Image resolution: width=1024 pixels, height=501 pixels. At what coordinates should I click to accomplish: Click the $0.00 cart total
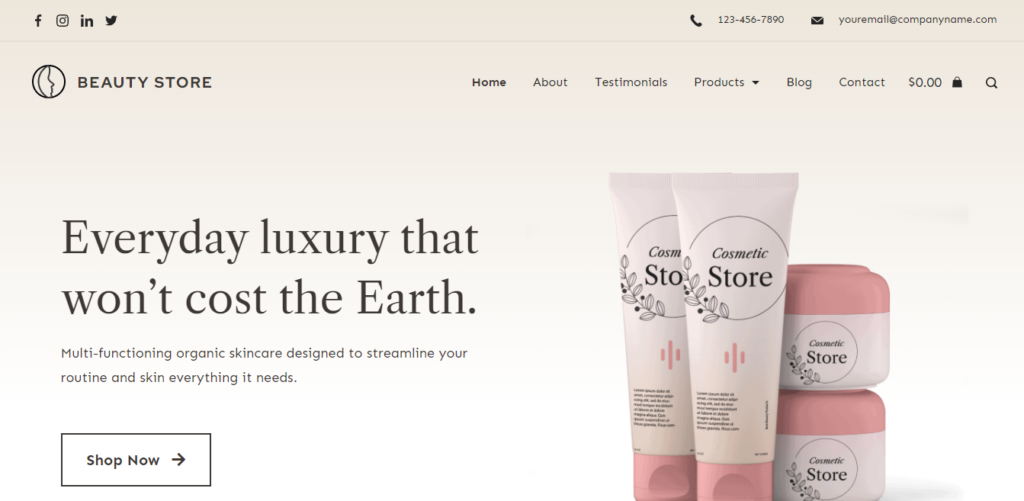pos(925,82)
